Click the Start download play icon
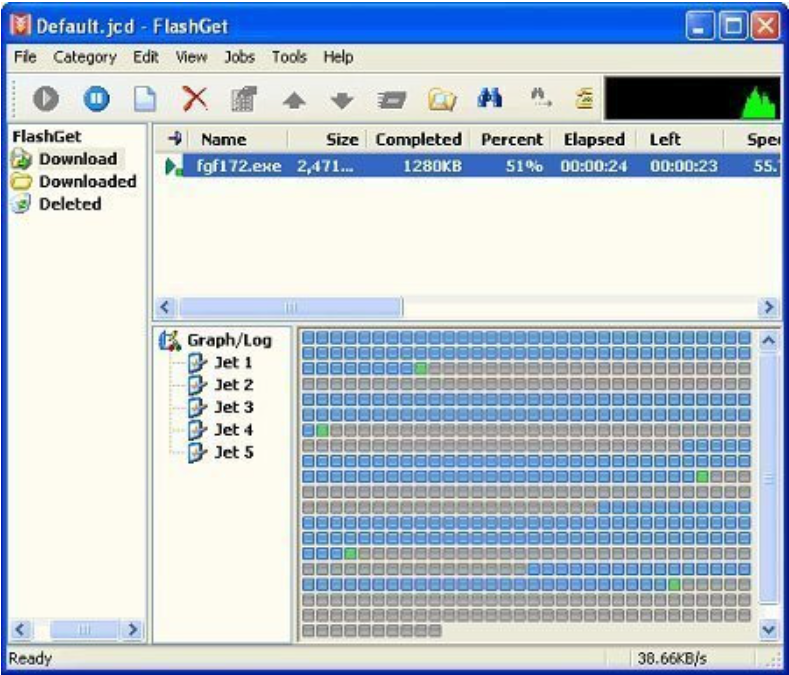Screen dimensions: 789x675 point(47,99)
